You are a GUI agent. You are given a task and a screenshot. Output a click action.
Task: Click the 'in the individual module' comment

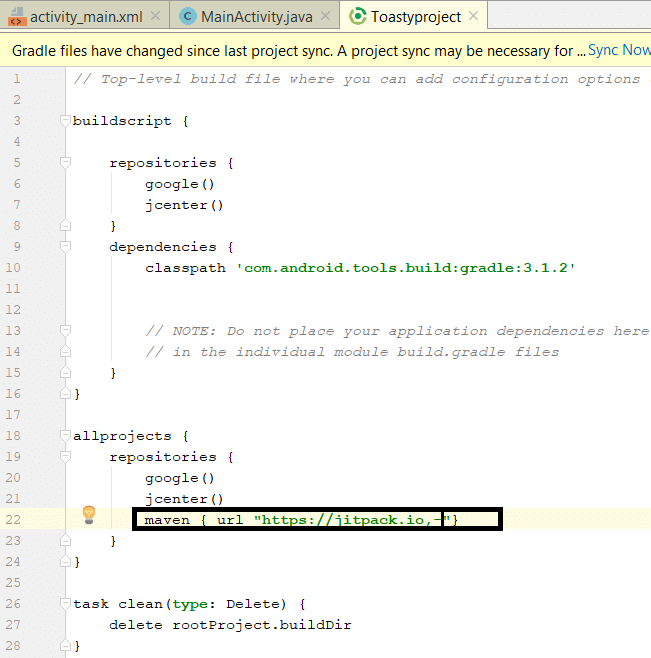pyautogui.click(x=352, y=352)
